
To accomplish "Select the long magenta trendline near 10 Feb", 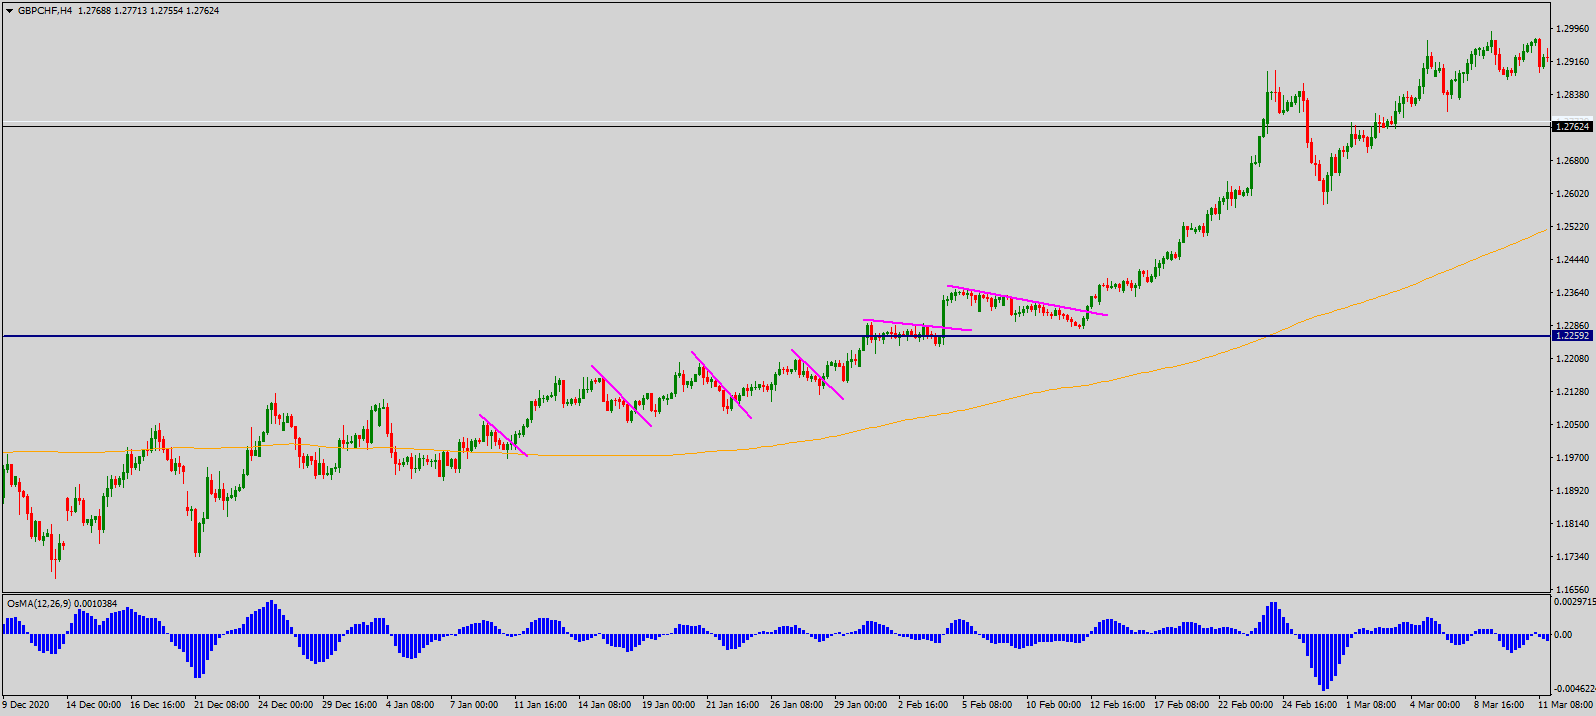I will click(x=1027, y=301).
